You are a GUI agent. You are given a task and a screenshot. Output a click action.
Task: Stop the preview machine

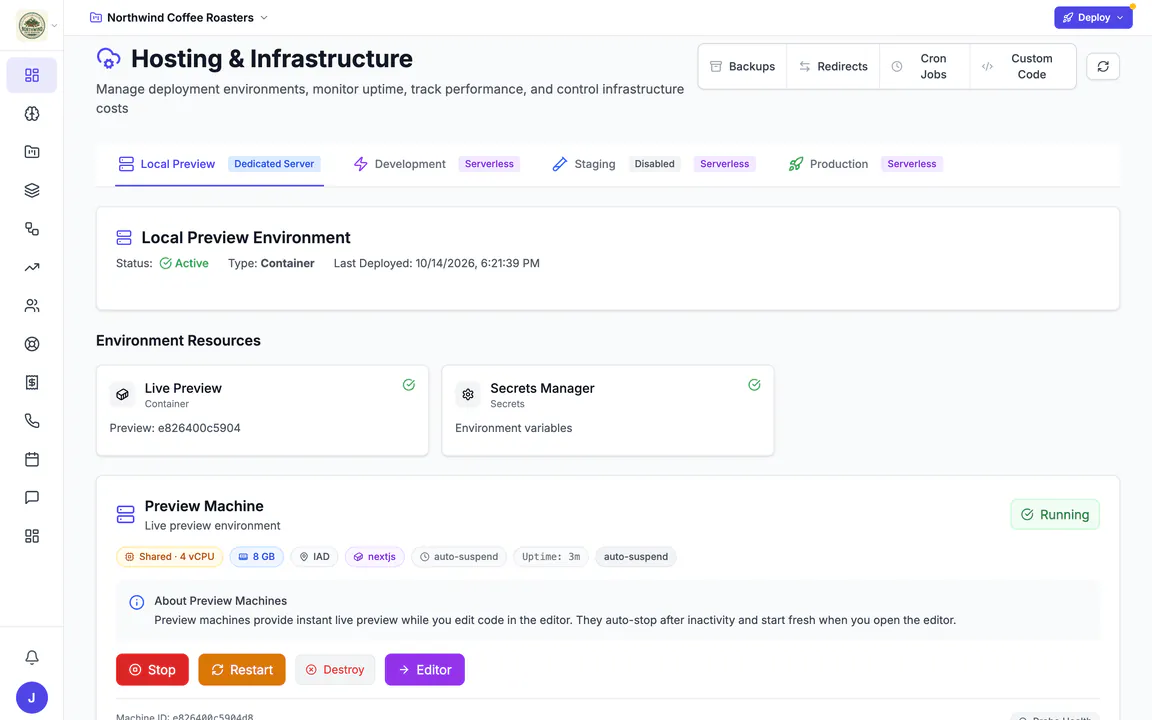coord(152,669)
